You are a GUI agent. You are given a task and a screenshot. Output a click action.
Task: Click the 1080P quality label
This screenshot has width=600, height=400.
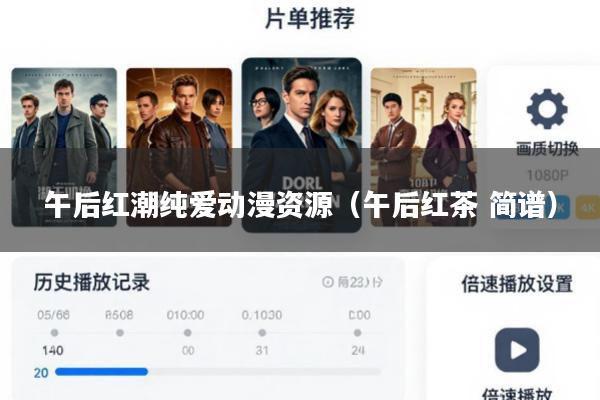(547, 175)
